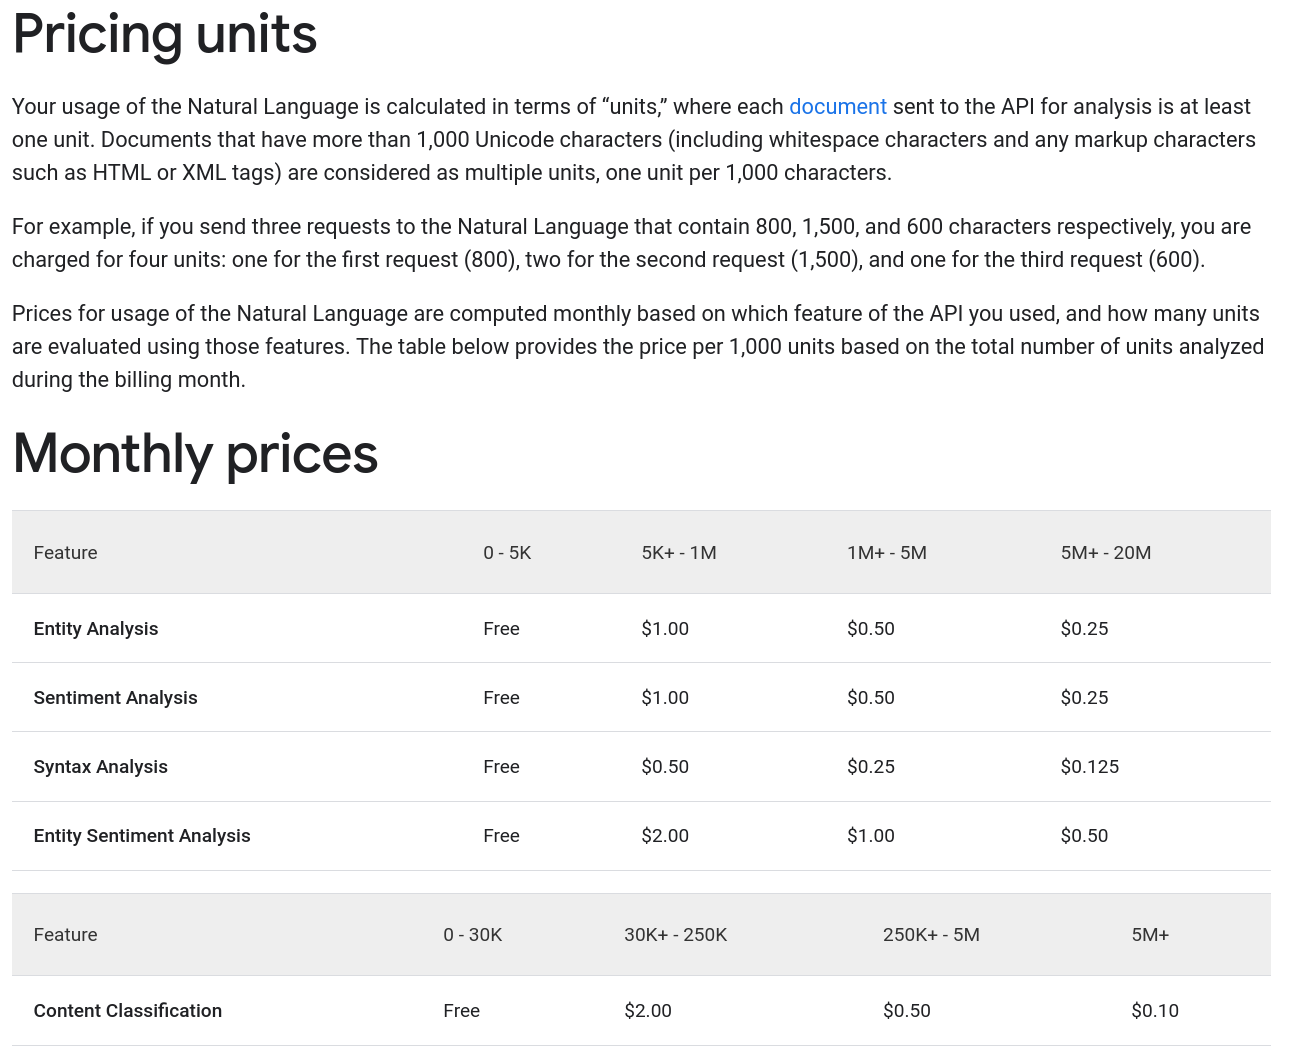
Task: Click the "0 - 30K" column header
Action: point(472,935)
